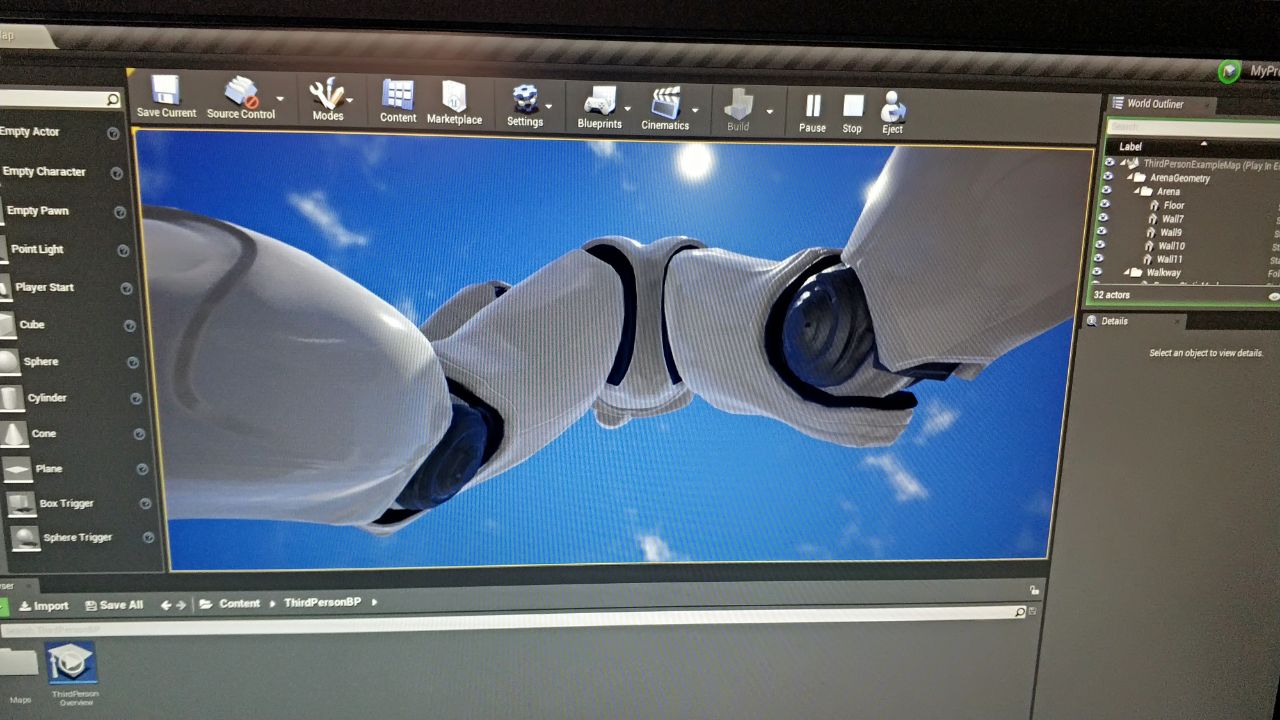
Task: Pick the Cube shape icon
Action: coord(7,324)
